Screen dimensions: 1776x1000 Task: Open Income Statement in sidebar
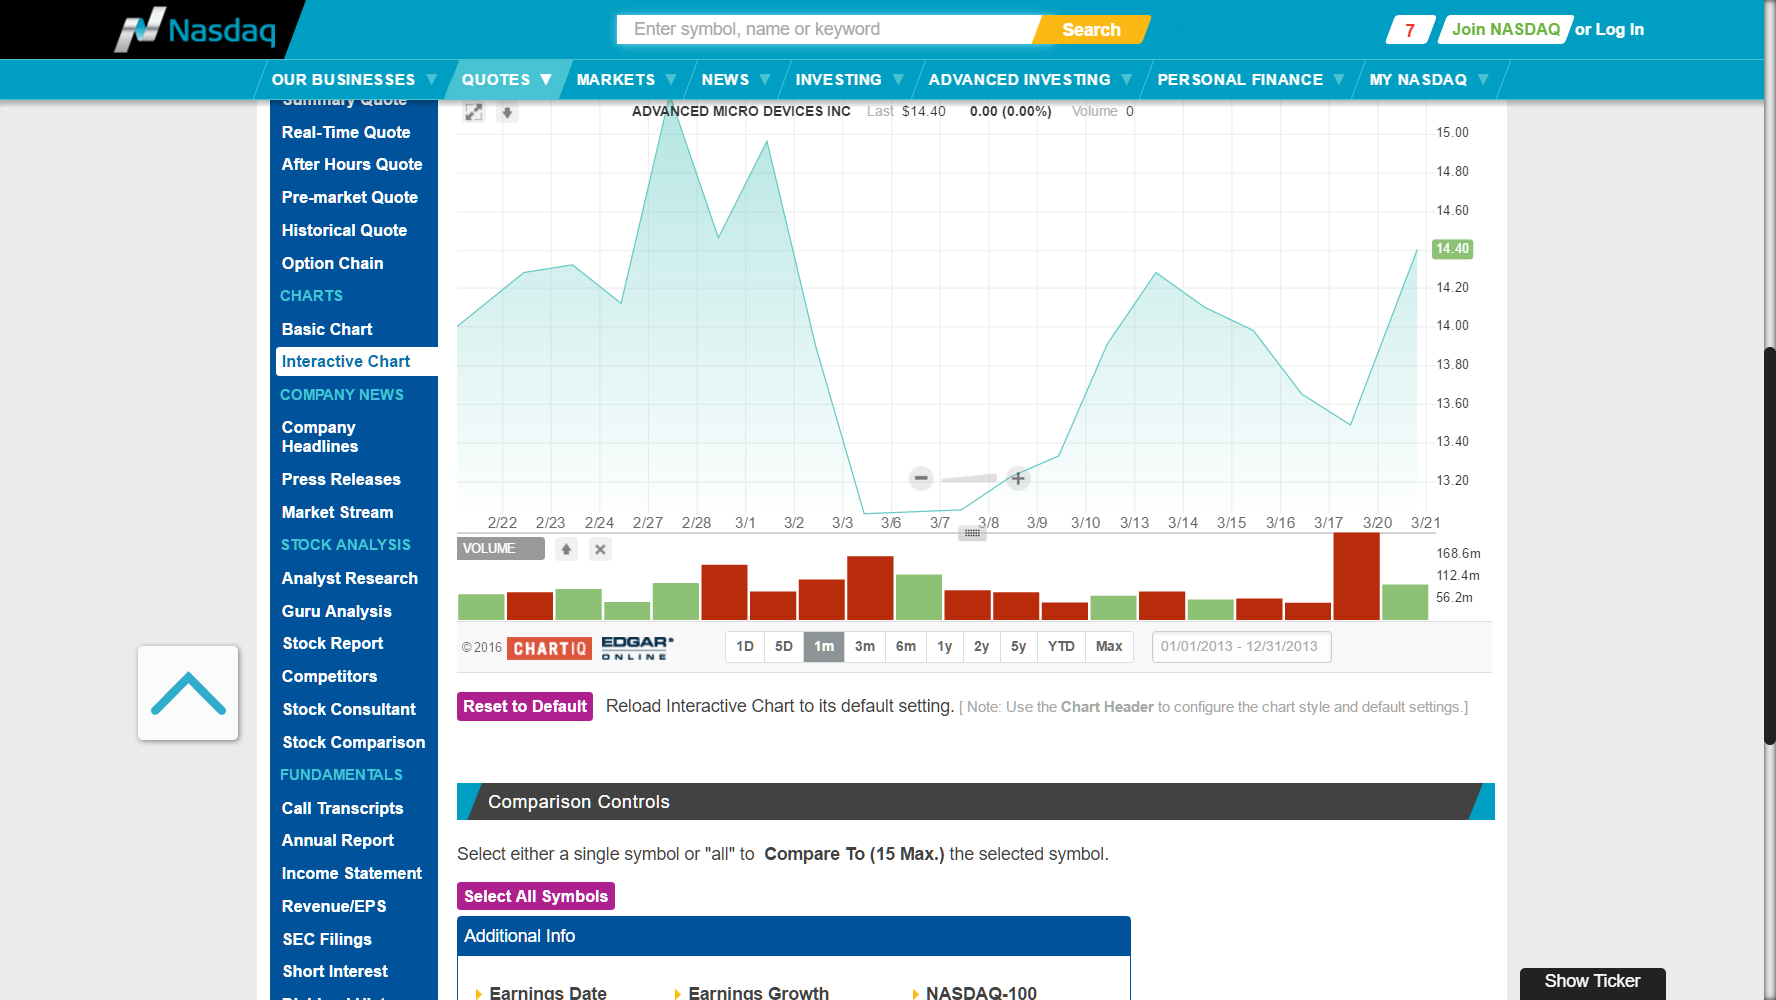(x=352, y=873)
